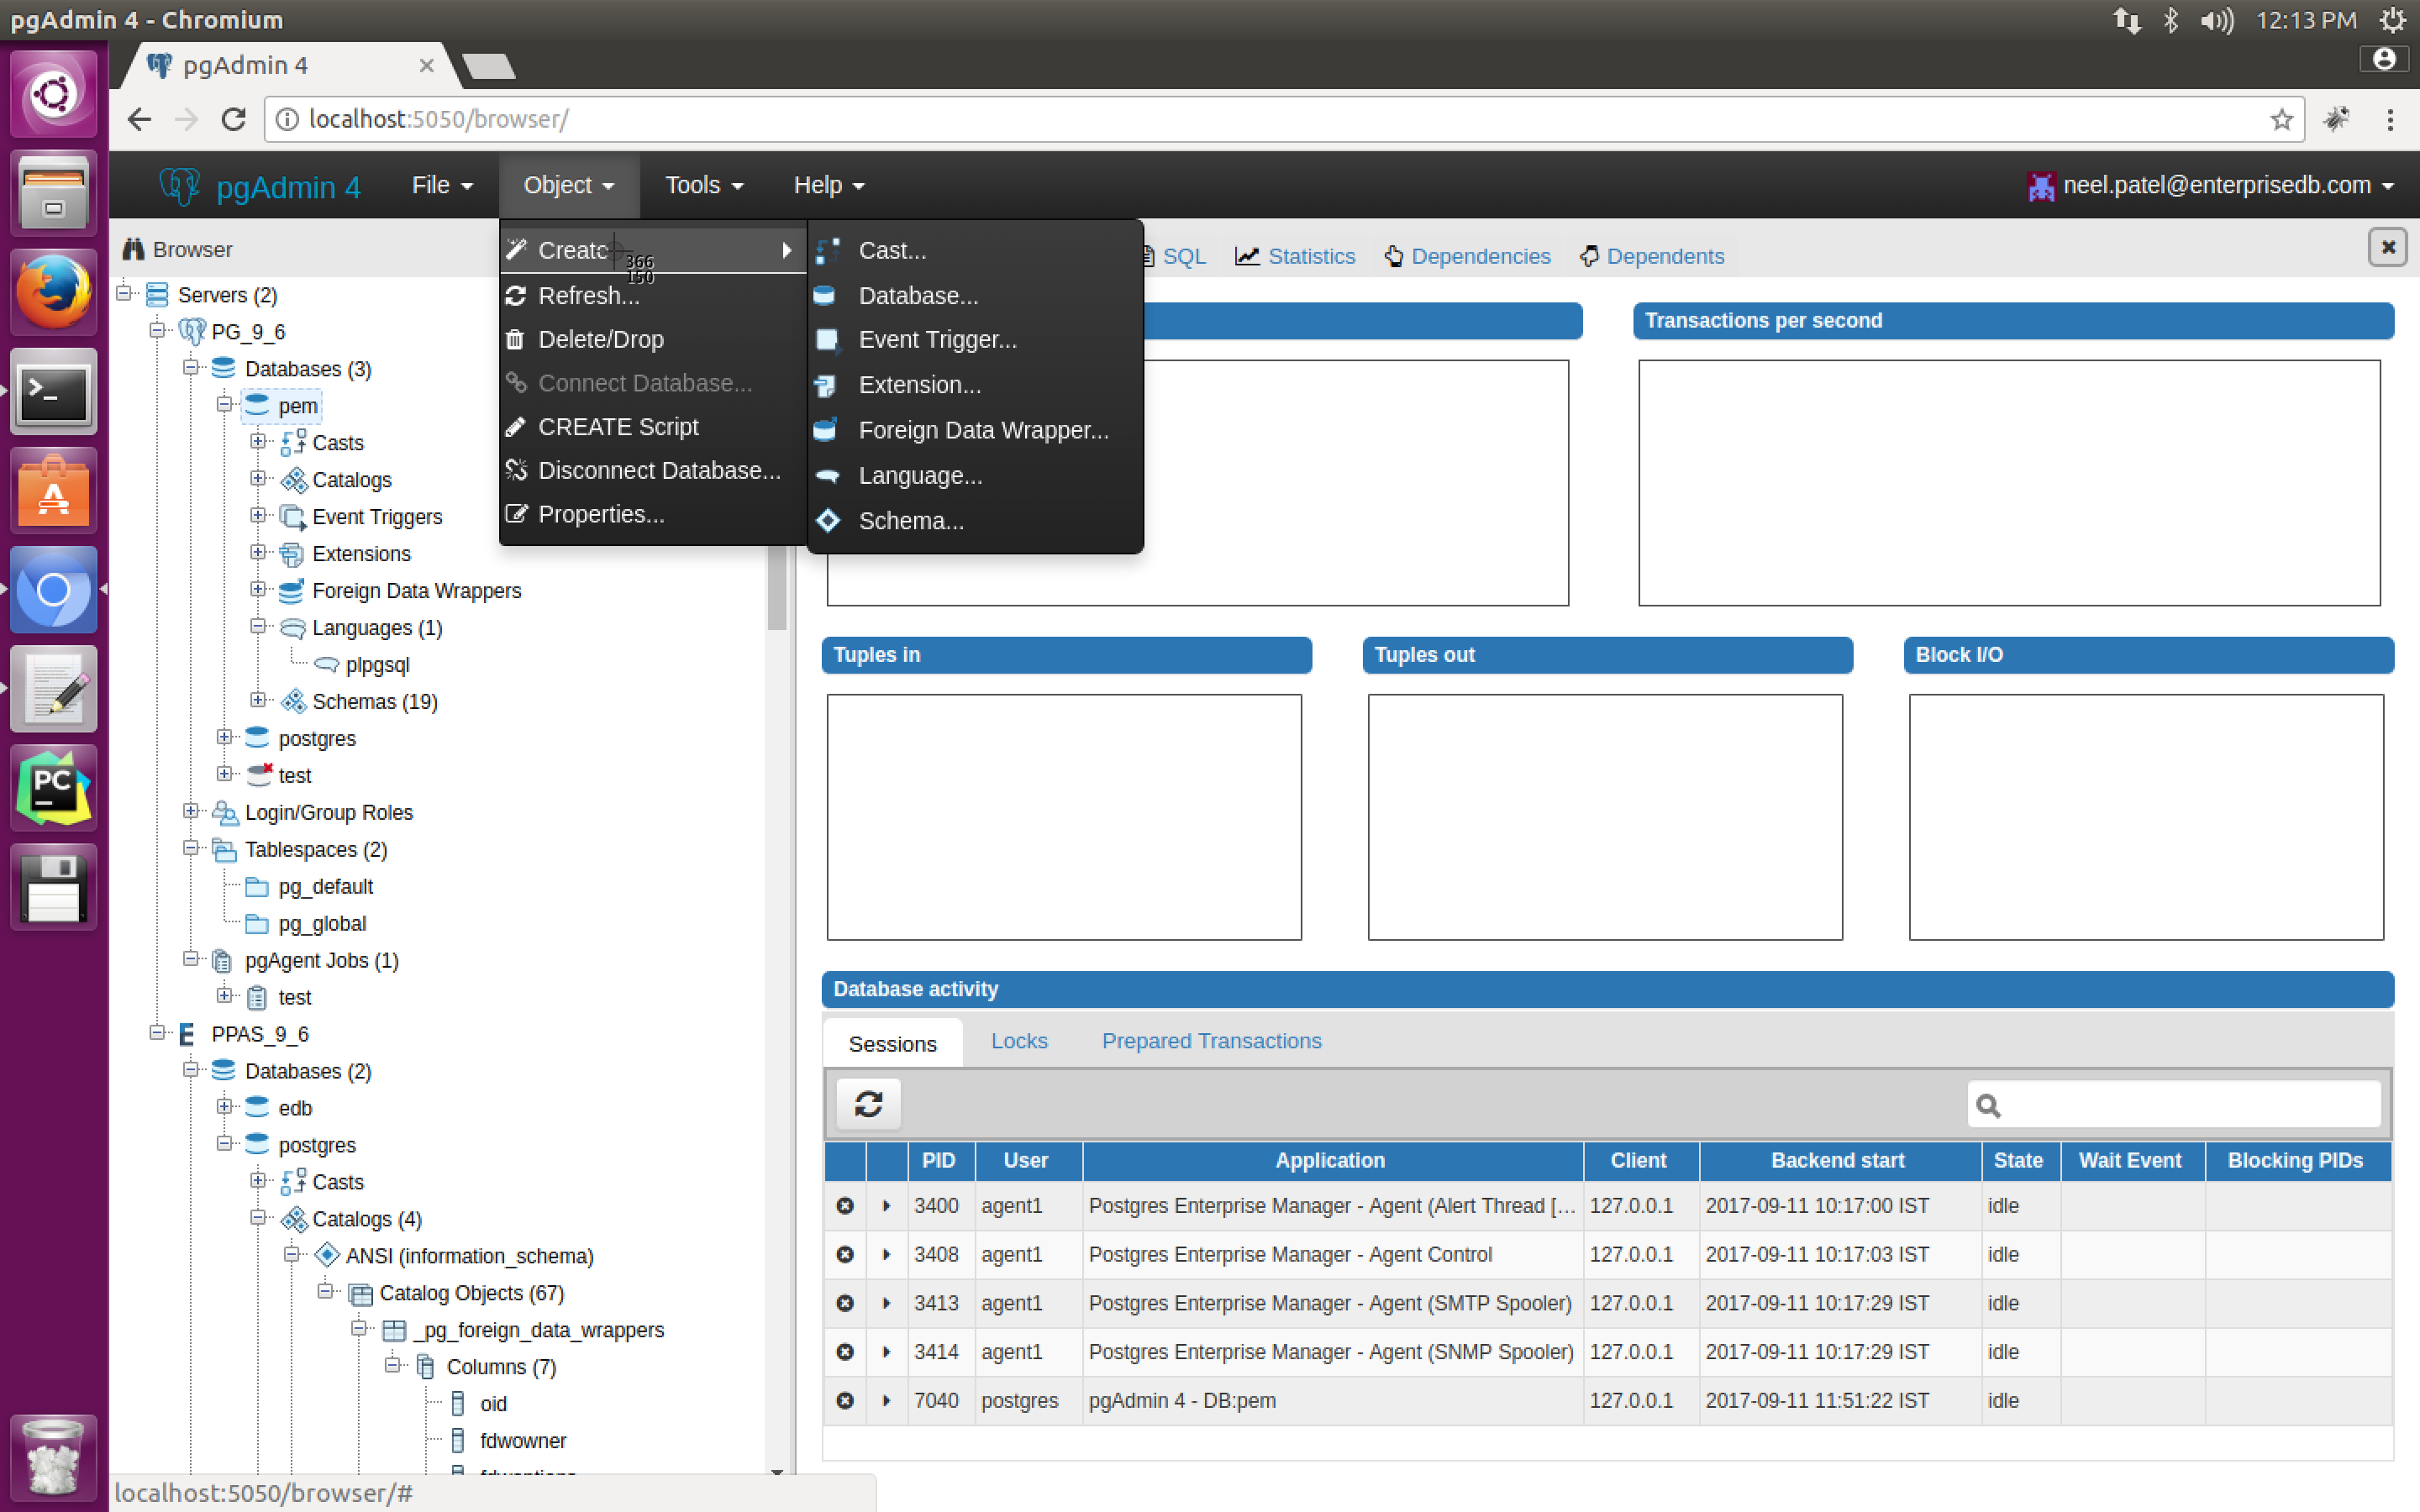Terminate session with PID 3400
Screen dimensions: 2420x1512
pos(845,1206)
